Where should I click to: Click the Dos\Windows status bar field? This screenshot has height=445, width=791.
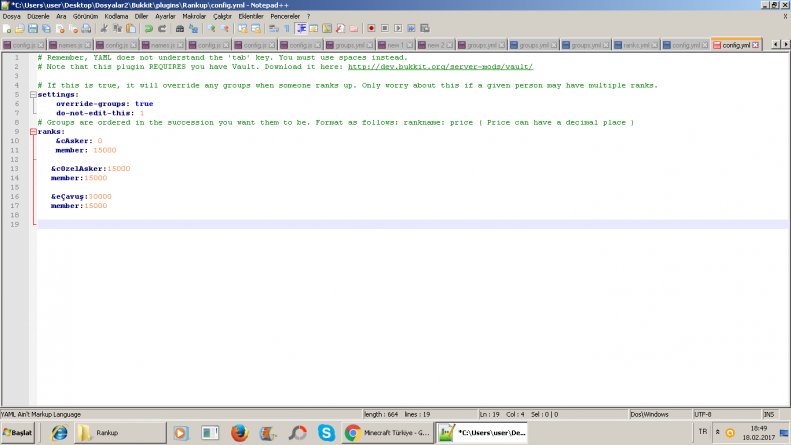[660, 414]
